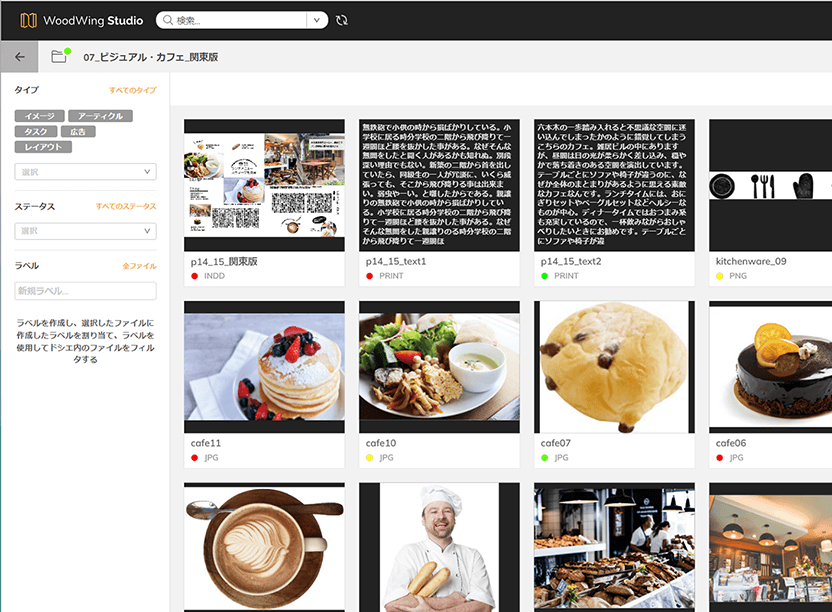Screen dimensions: 832x612
Task: Click the red status dot of p14_15_text1
Action: tap(370, 276)
